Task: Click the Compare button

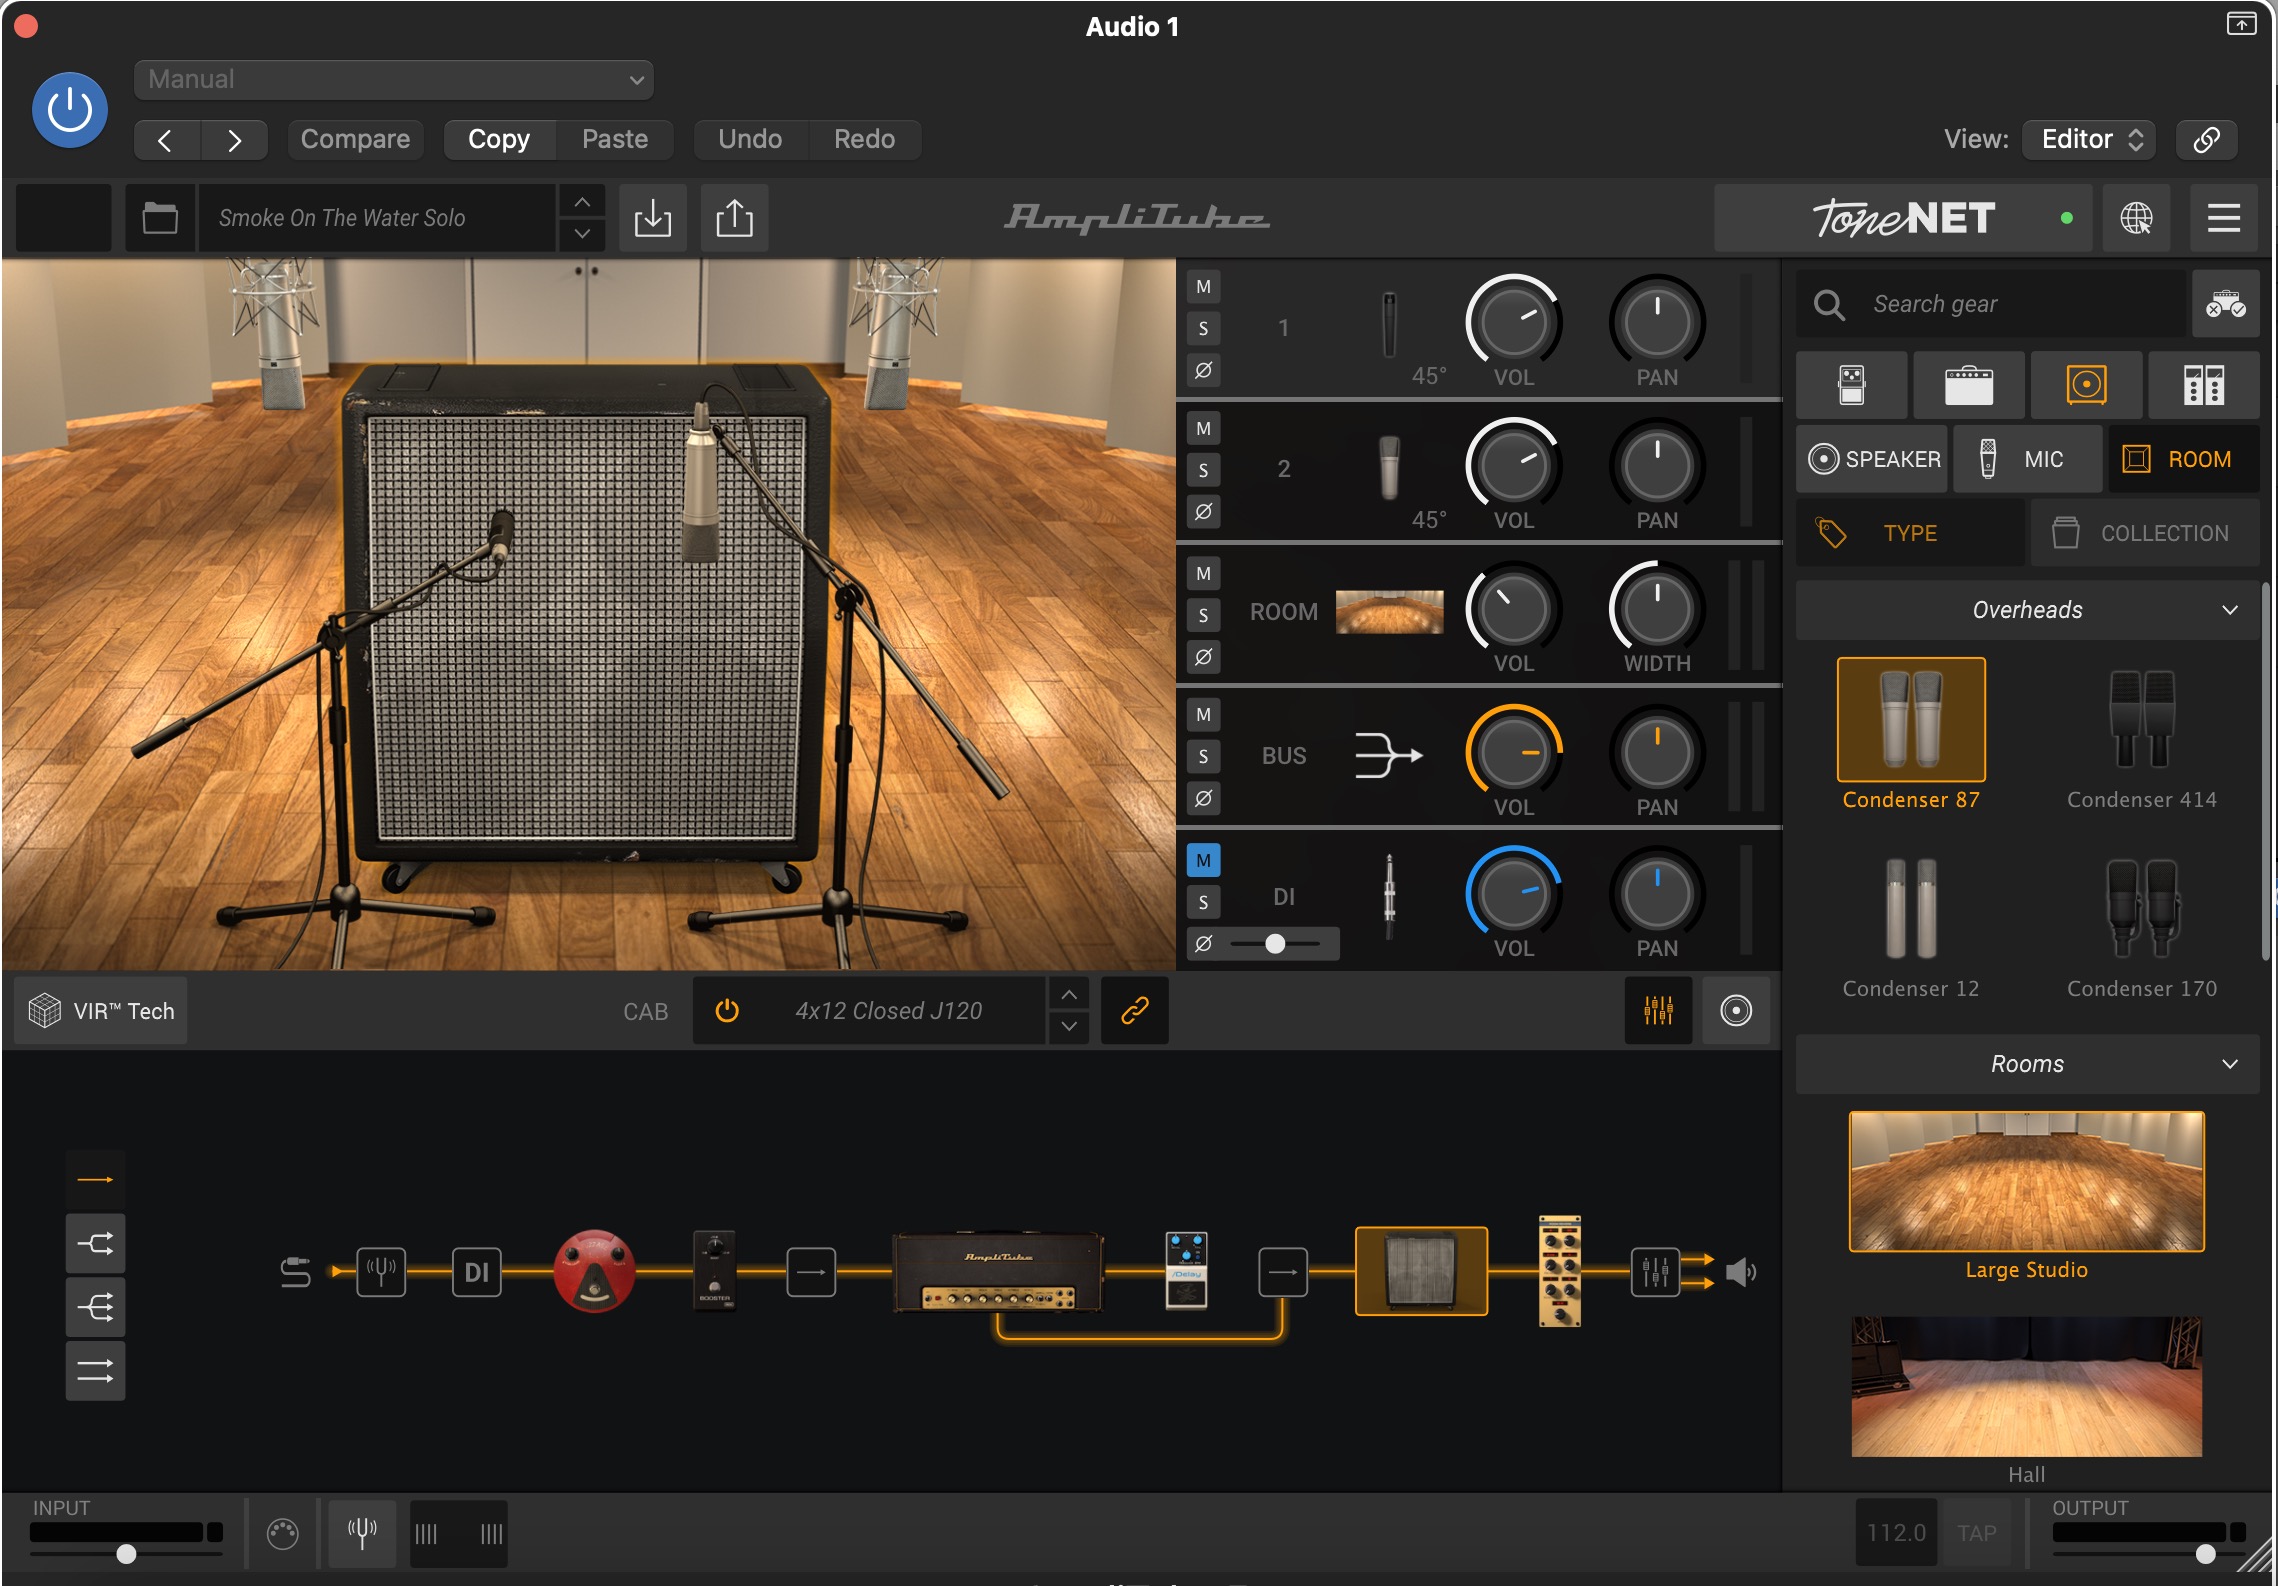Action: click(355, 139)
